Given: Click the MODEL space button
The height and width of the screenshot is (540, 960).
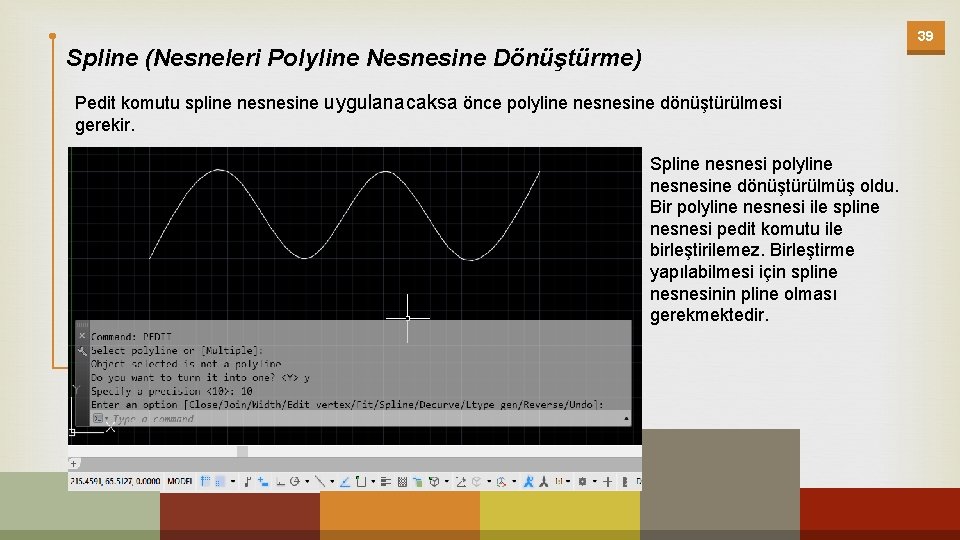Looking at the screenshot, I should tap(180, 481).
